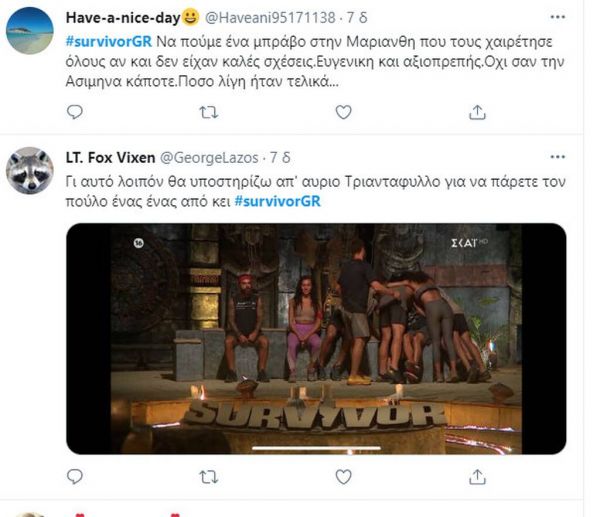
Task: Open more options on Have-a-nice-day tweet
Action: [x=555, y=17]
